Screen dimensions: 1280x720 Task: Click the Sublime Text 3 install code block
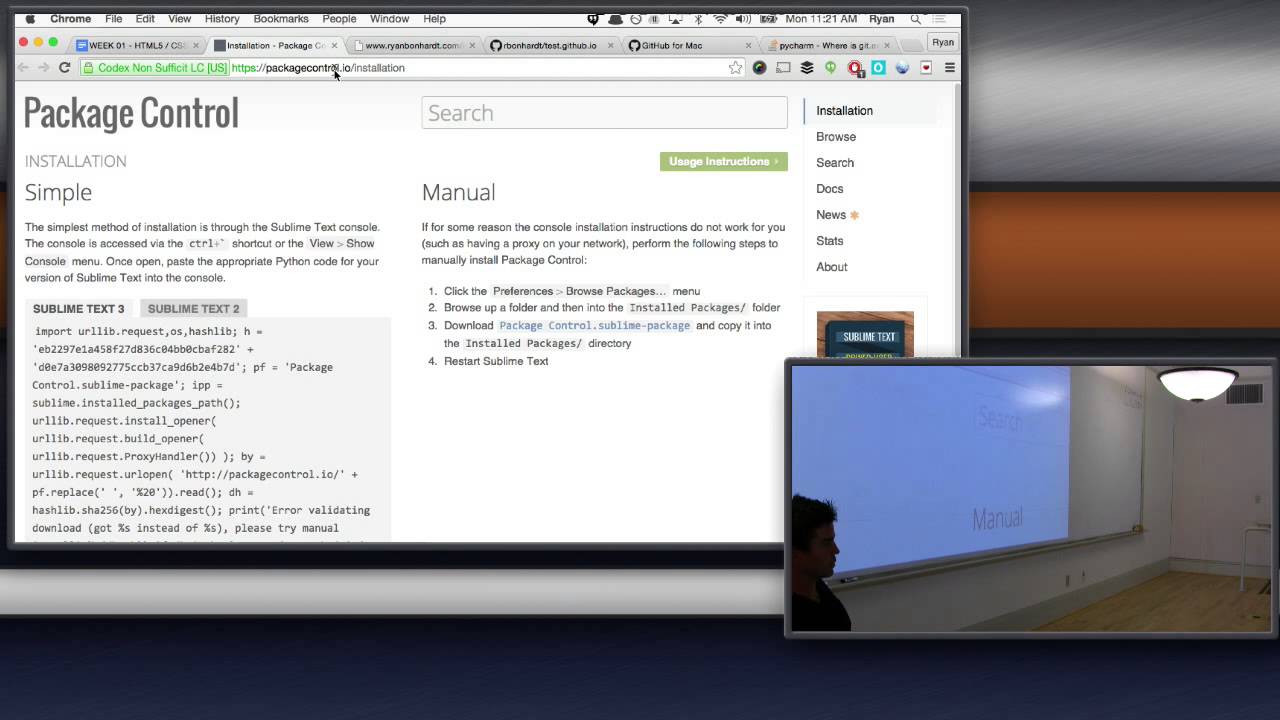208,432
